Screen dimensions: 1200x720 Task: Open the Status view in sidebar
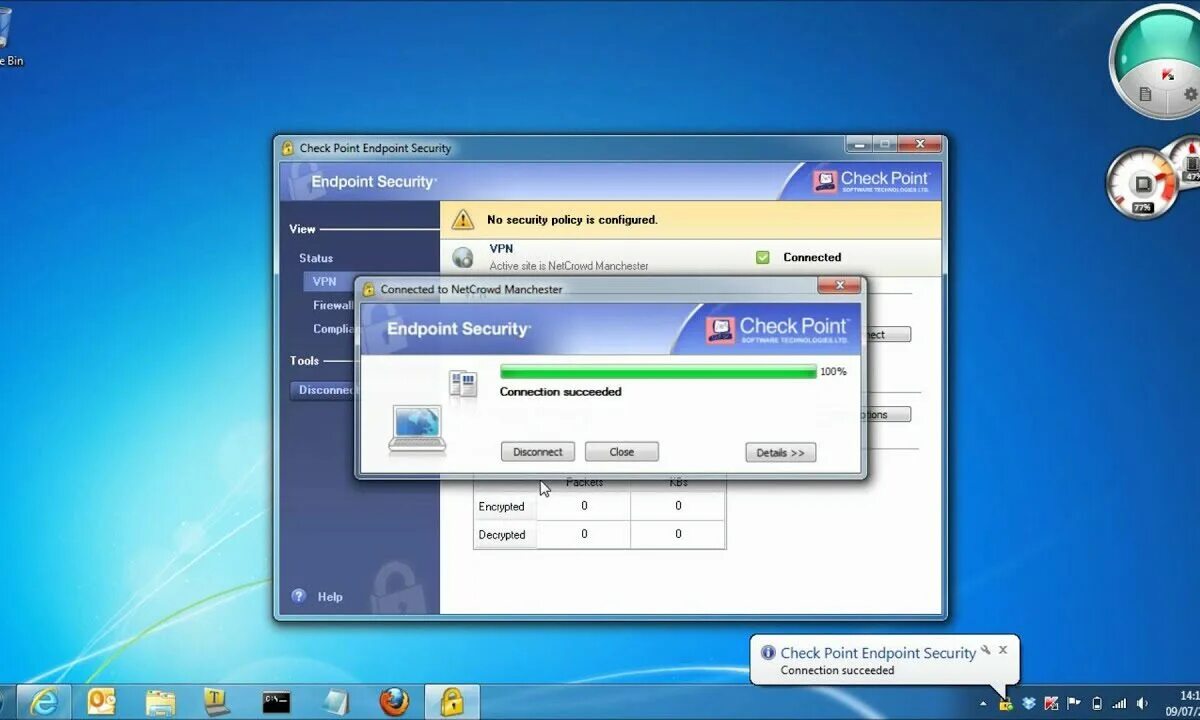(316, 258)
